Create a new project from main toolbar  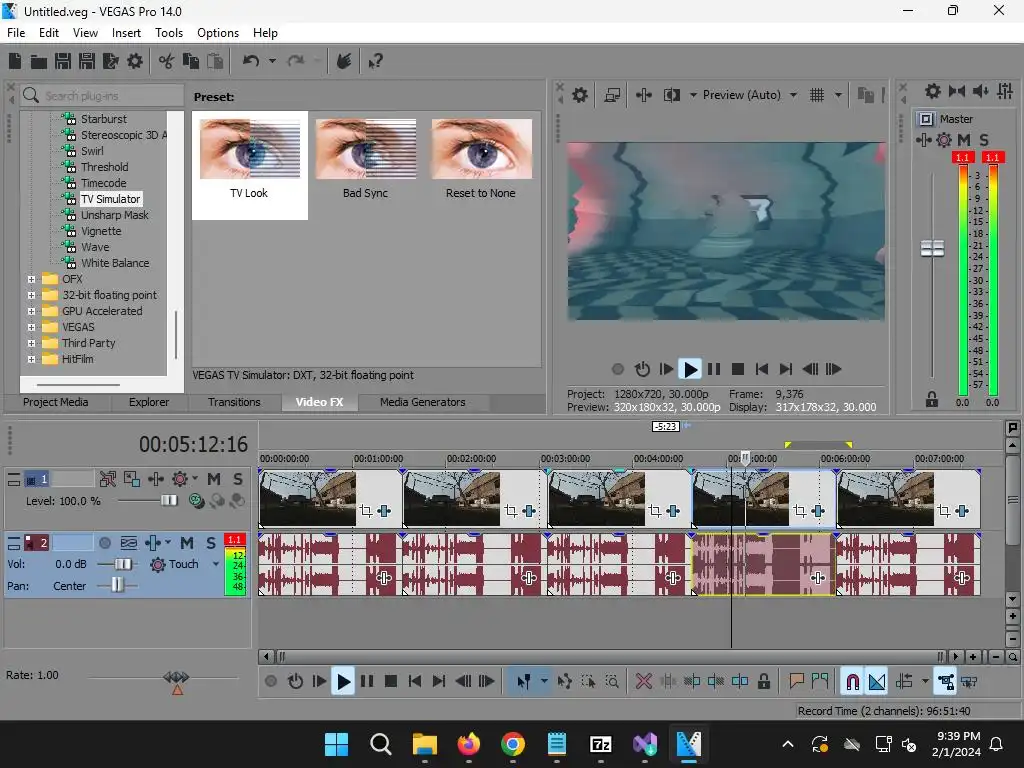pos(15,61)
